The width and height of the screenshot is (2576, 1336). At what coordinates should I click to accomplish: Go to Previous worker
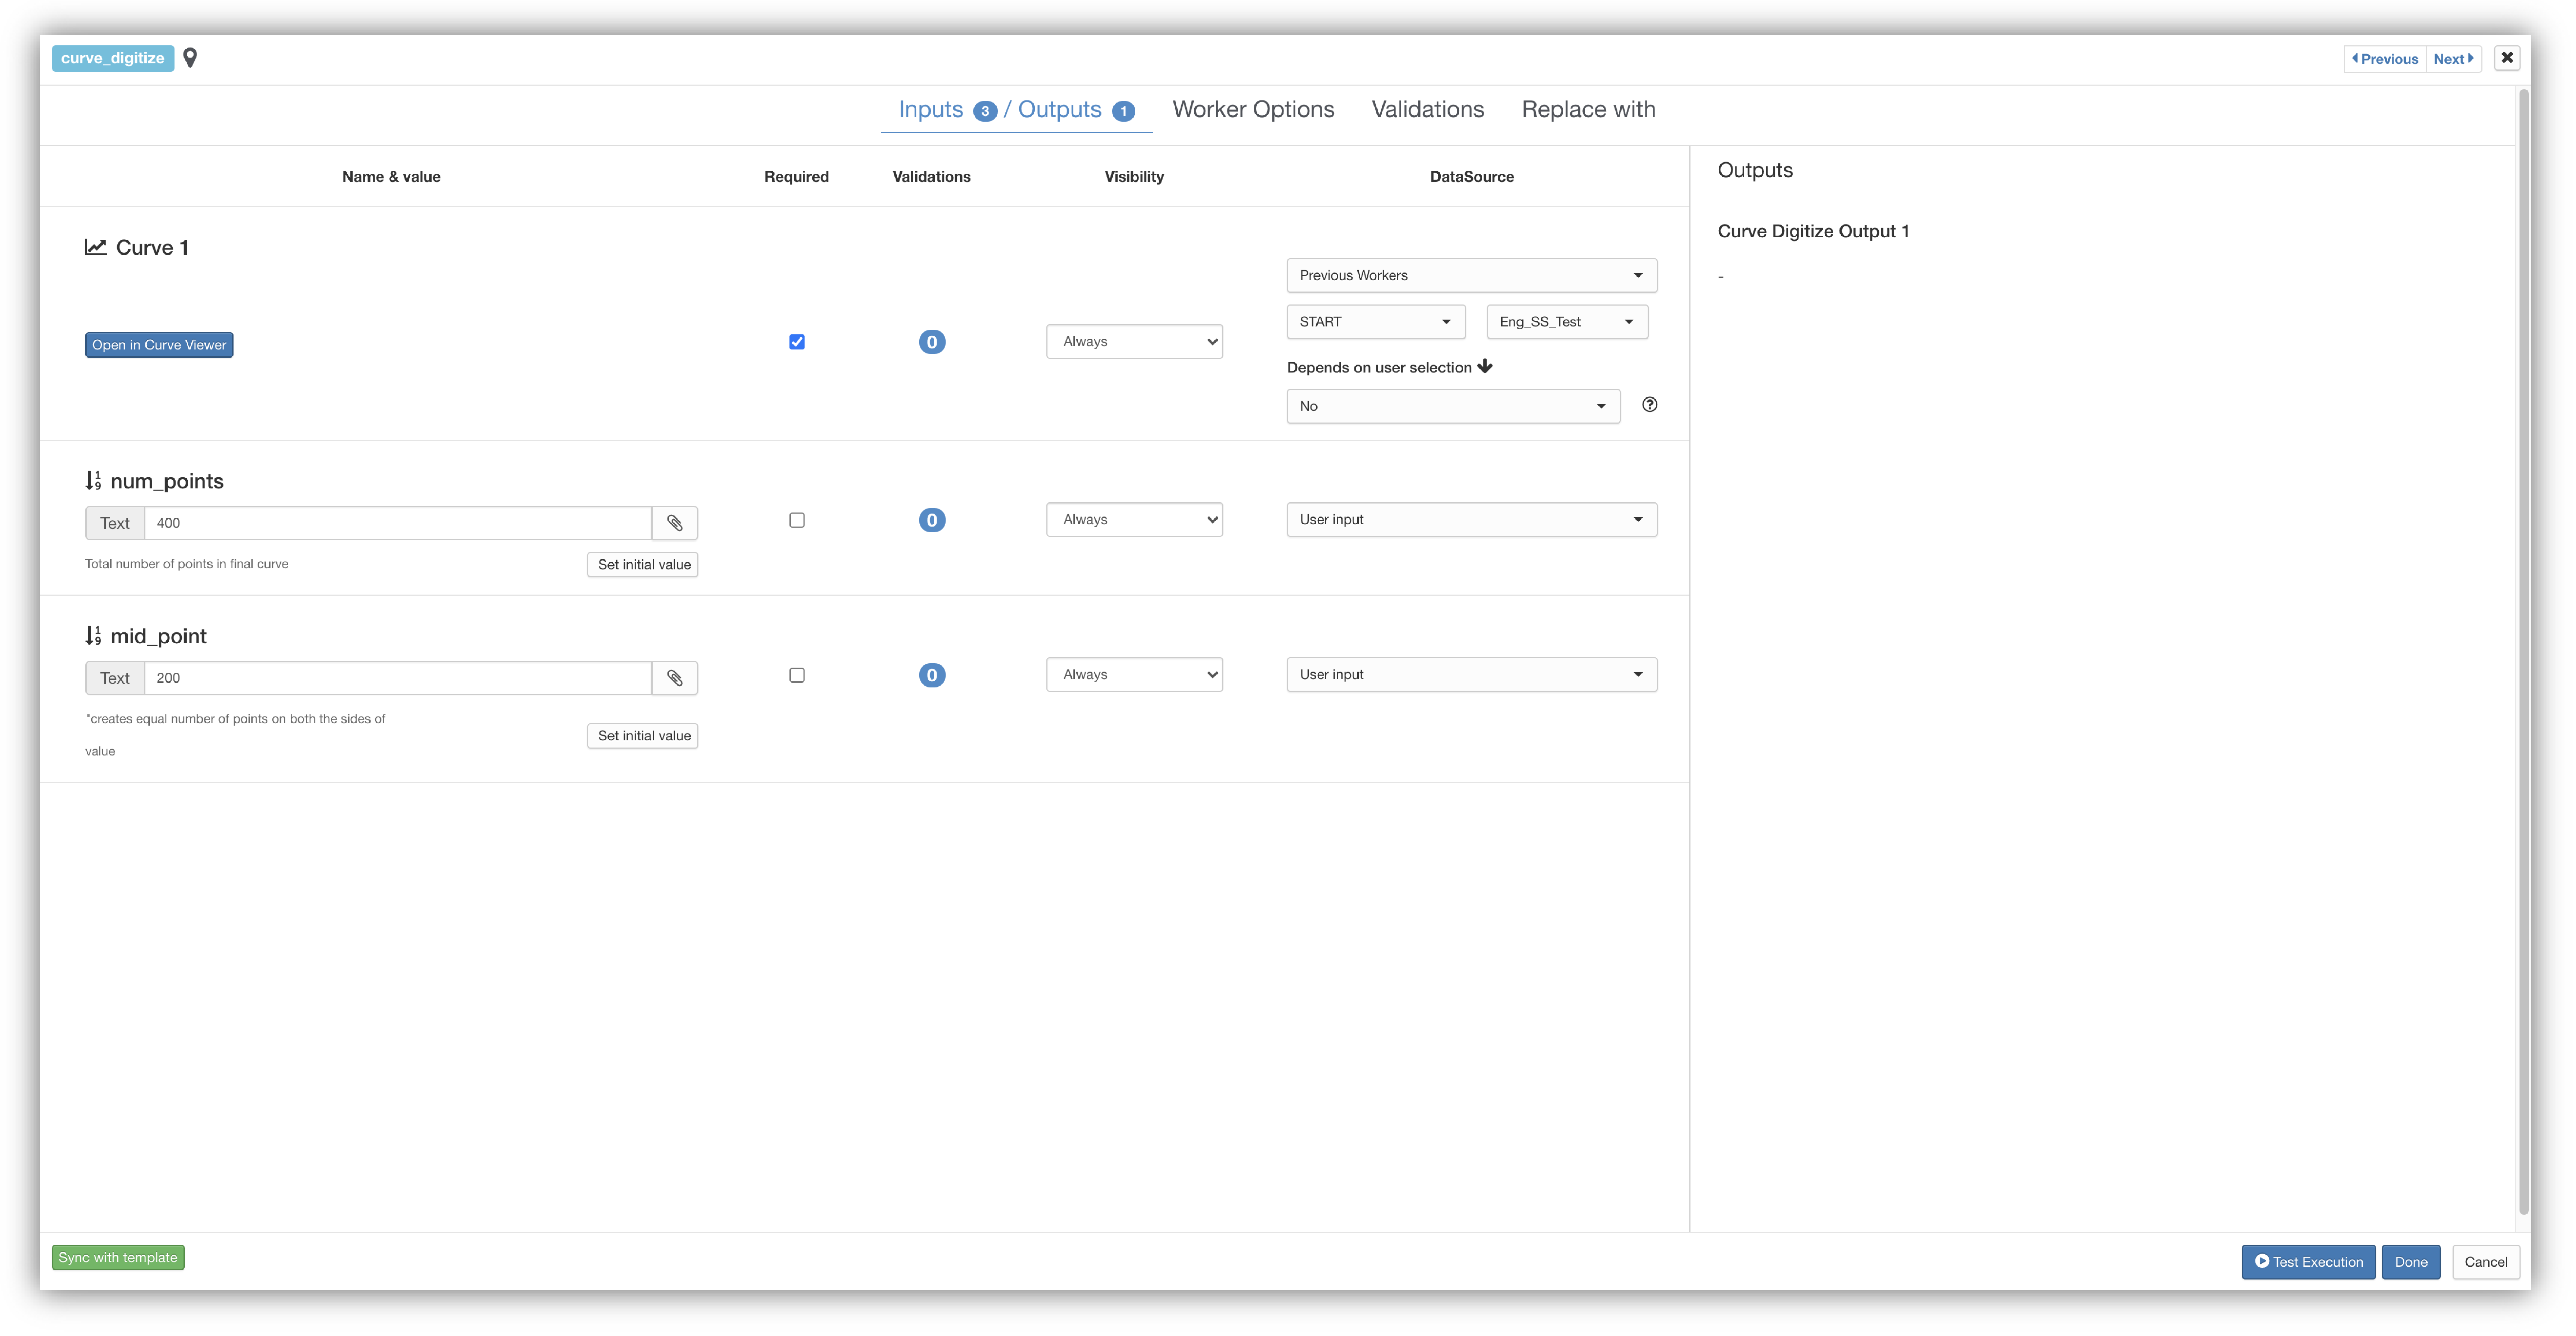(x=2385, y=59)
